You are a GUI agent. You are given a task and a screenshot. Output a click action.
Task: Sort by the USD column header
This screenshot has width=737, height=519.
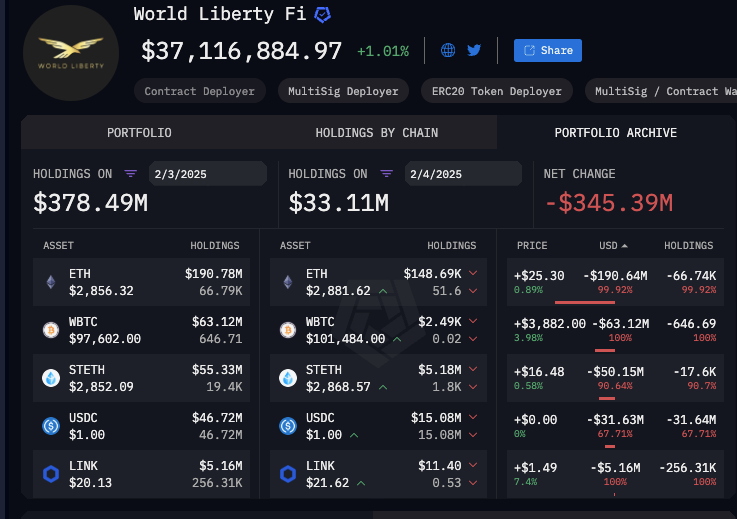pyautogui.click(x=613, y=245)
